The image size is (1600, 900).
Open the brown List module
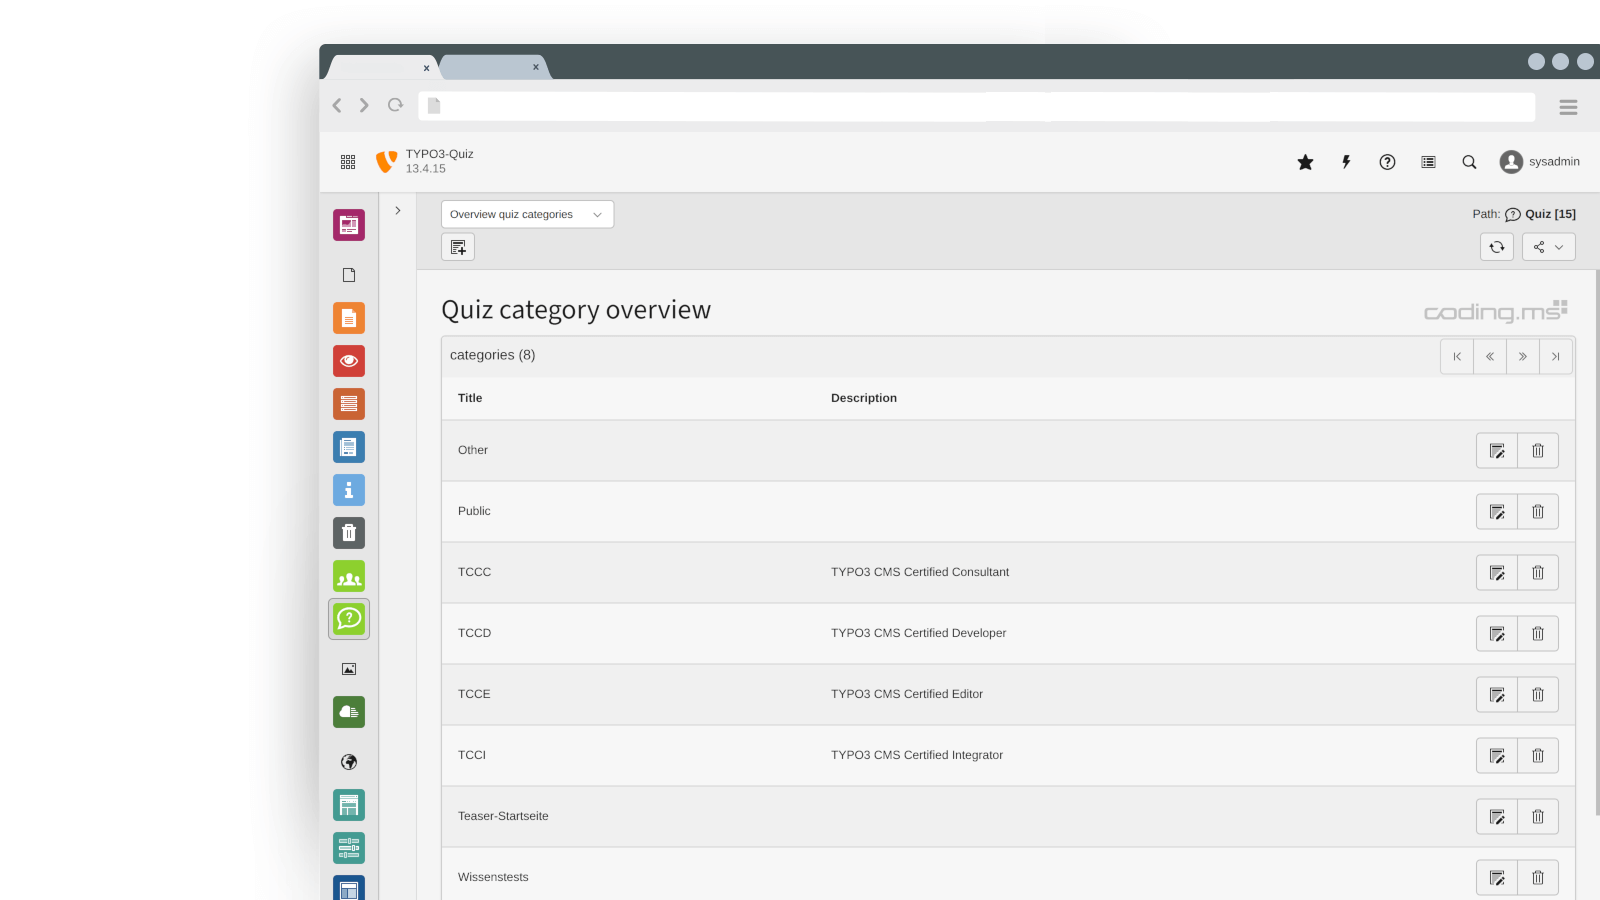click(x=349, y=404)
